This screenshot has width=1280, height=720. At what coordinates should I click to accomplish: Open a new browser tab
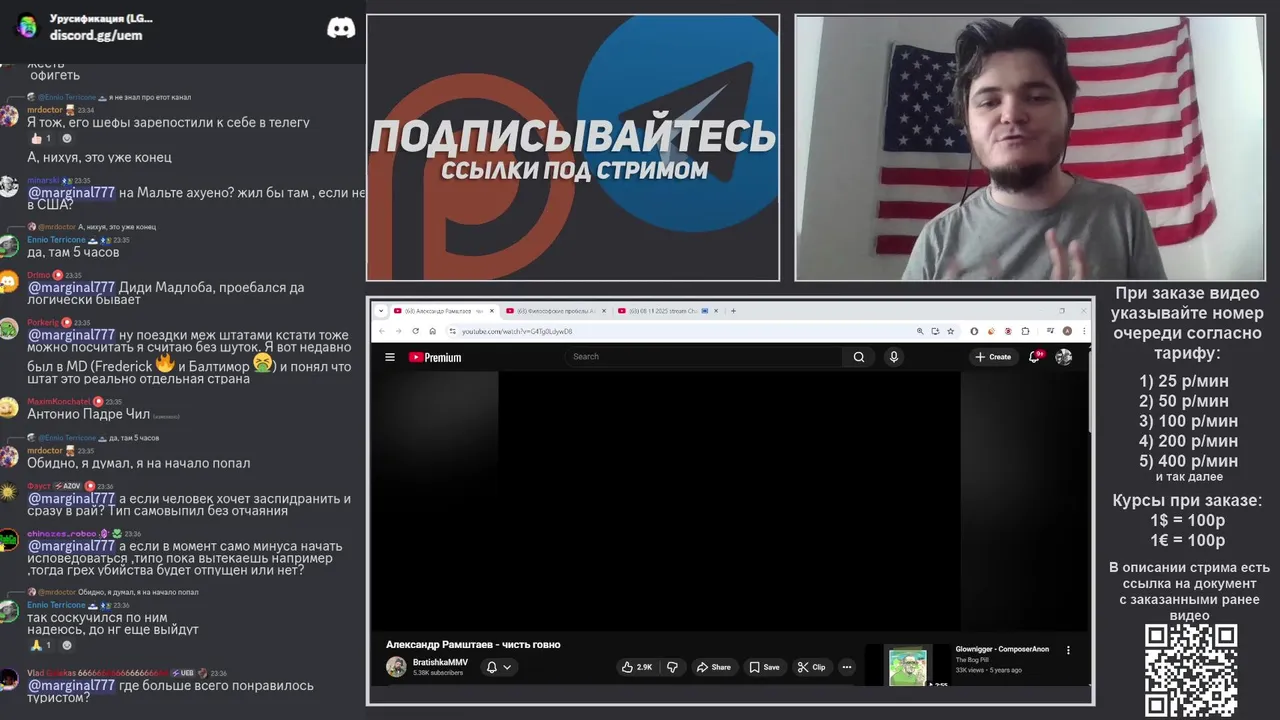[x=733, y=311]
